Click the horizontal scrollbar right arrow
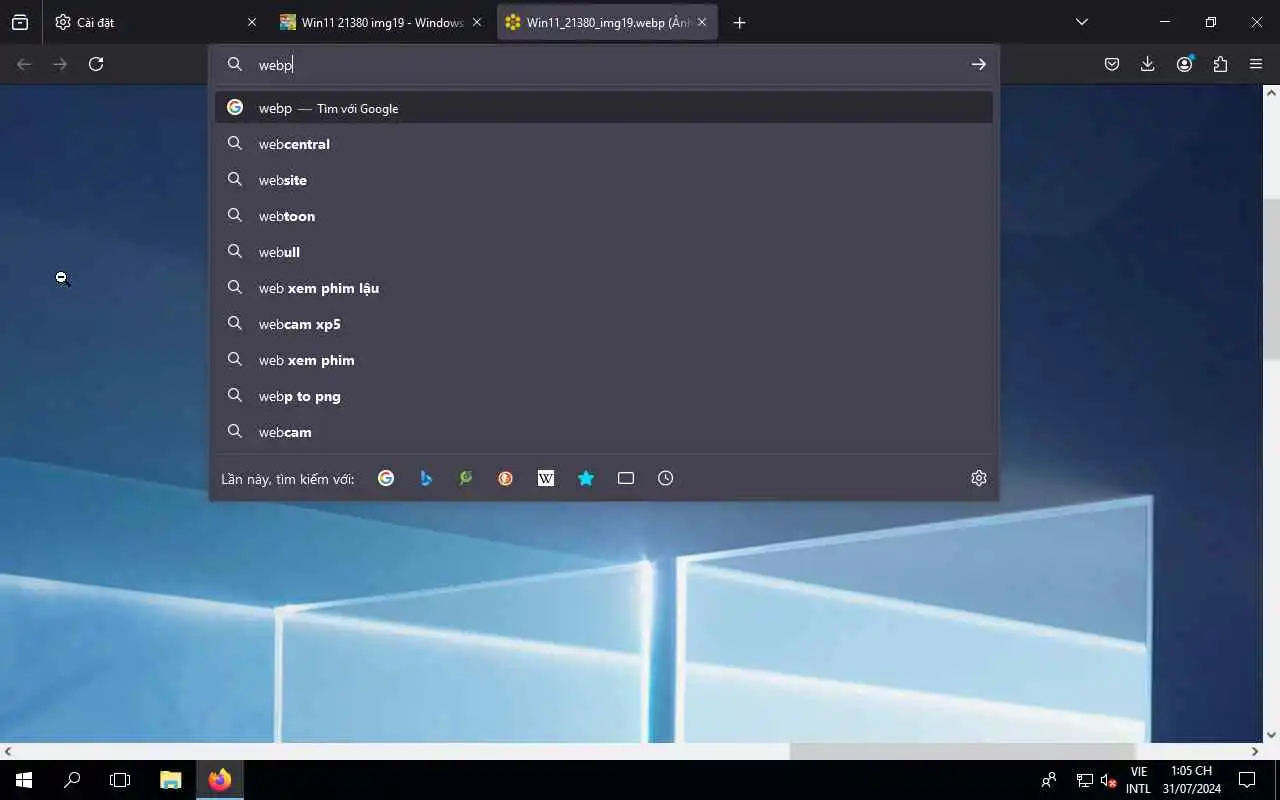Image resolution: width=1280 pixels, height=800 pixels. 1255,751
